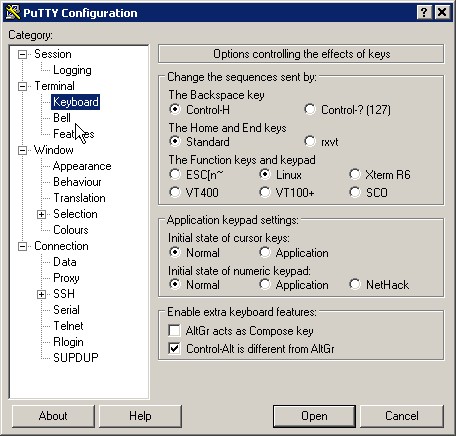Open the Telnet category
Viewport: 456px width, 436px height.
[x=68, y=326]
